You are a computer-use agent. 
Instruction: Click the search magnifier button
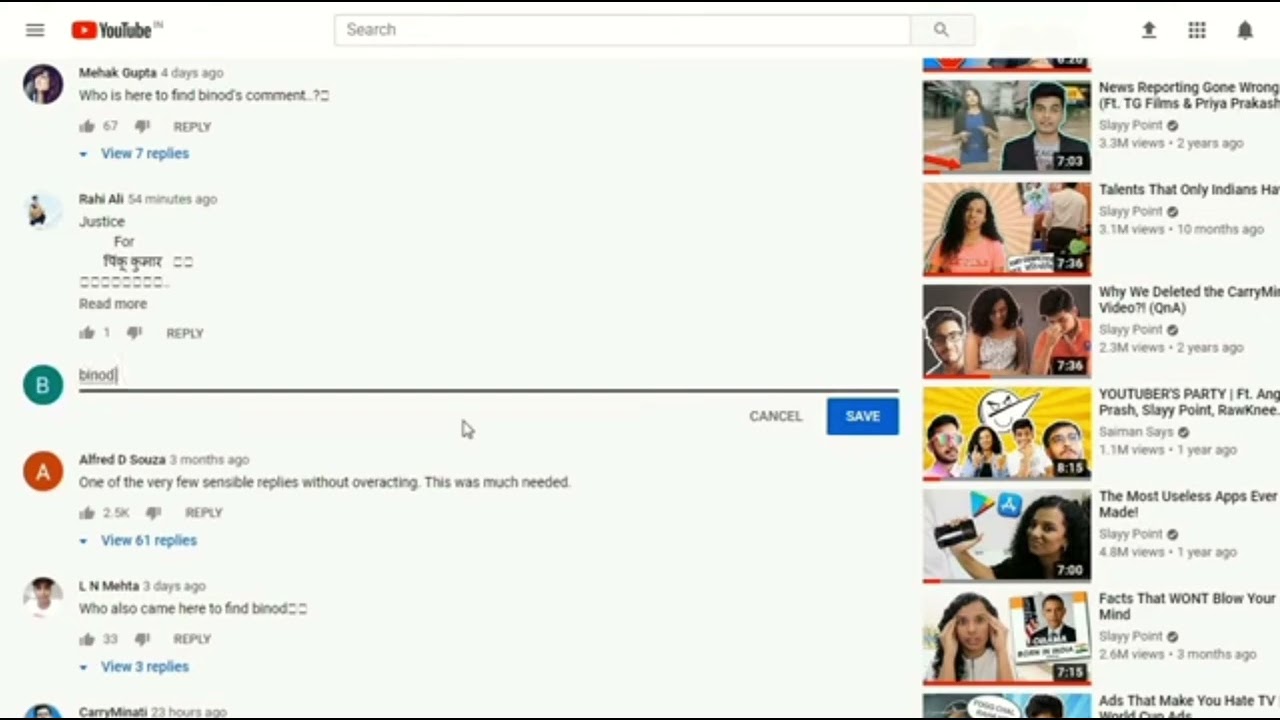[x=941, y=30]
